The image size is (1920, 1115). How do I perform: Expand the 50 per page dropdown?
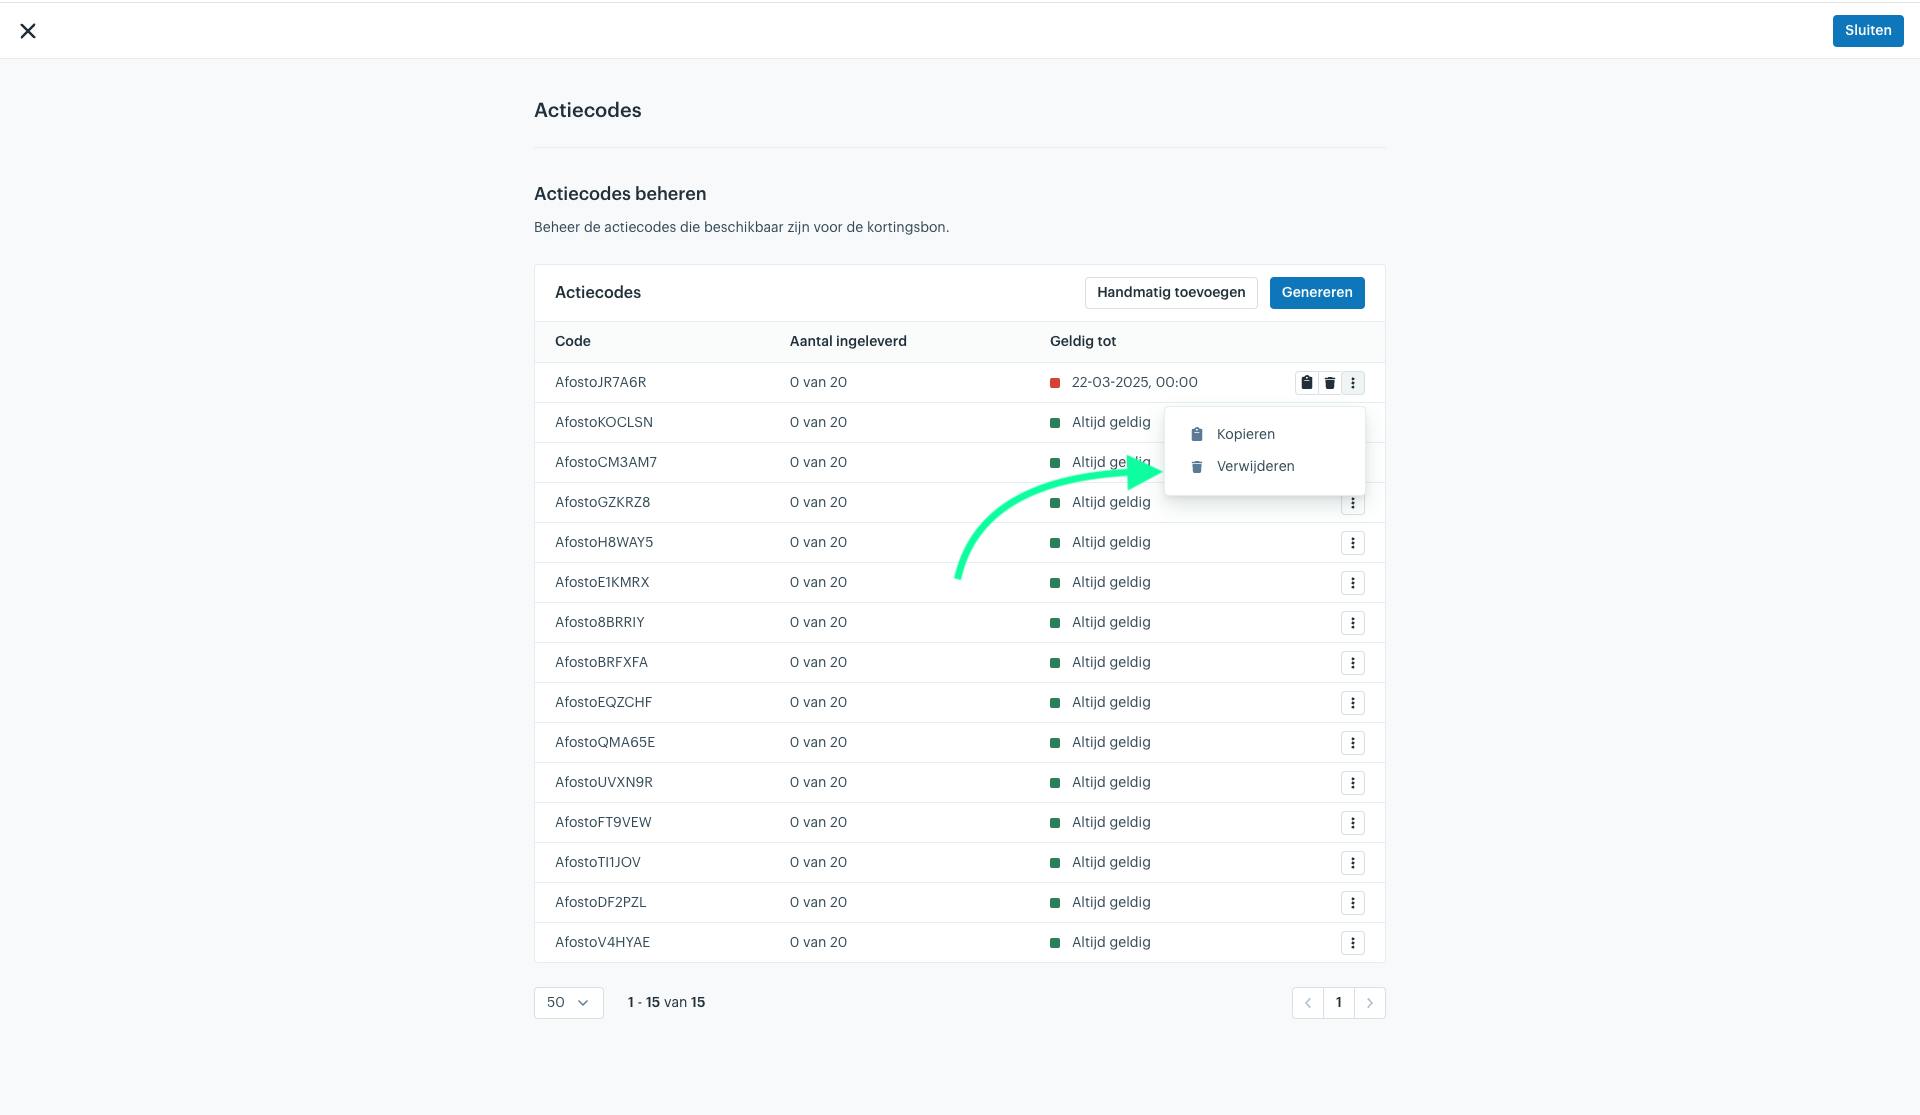[568, 1003]
